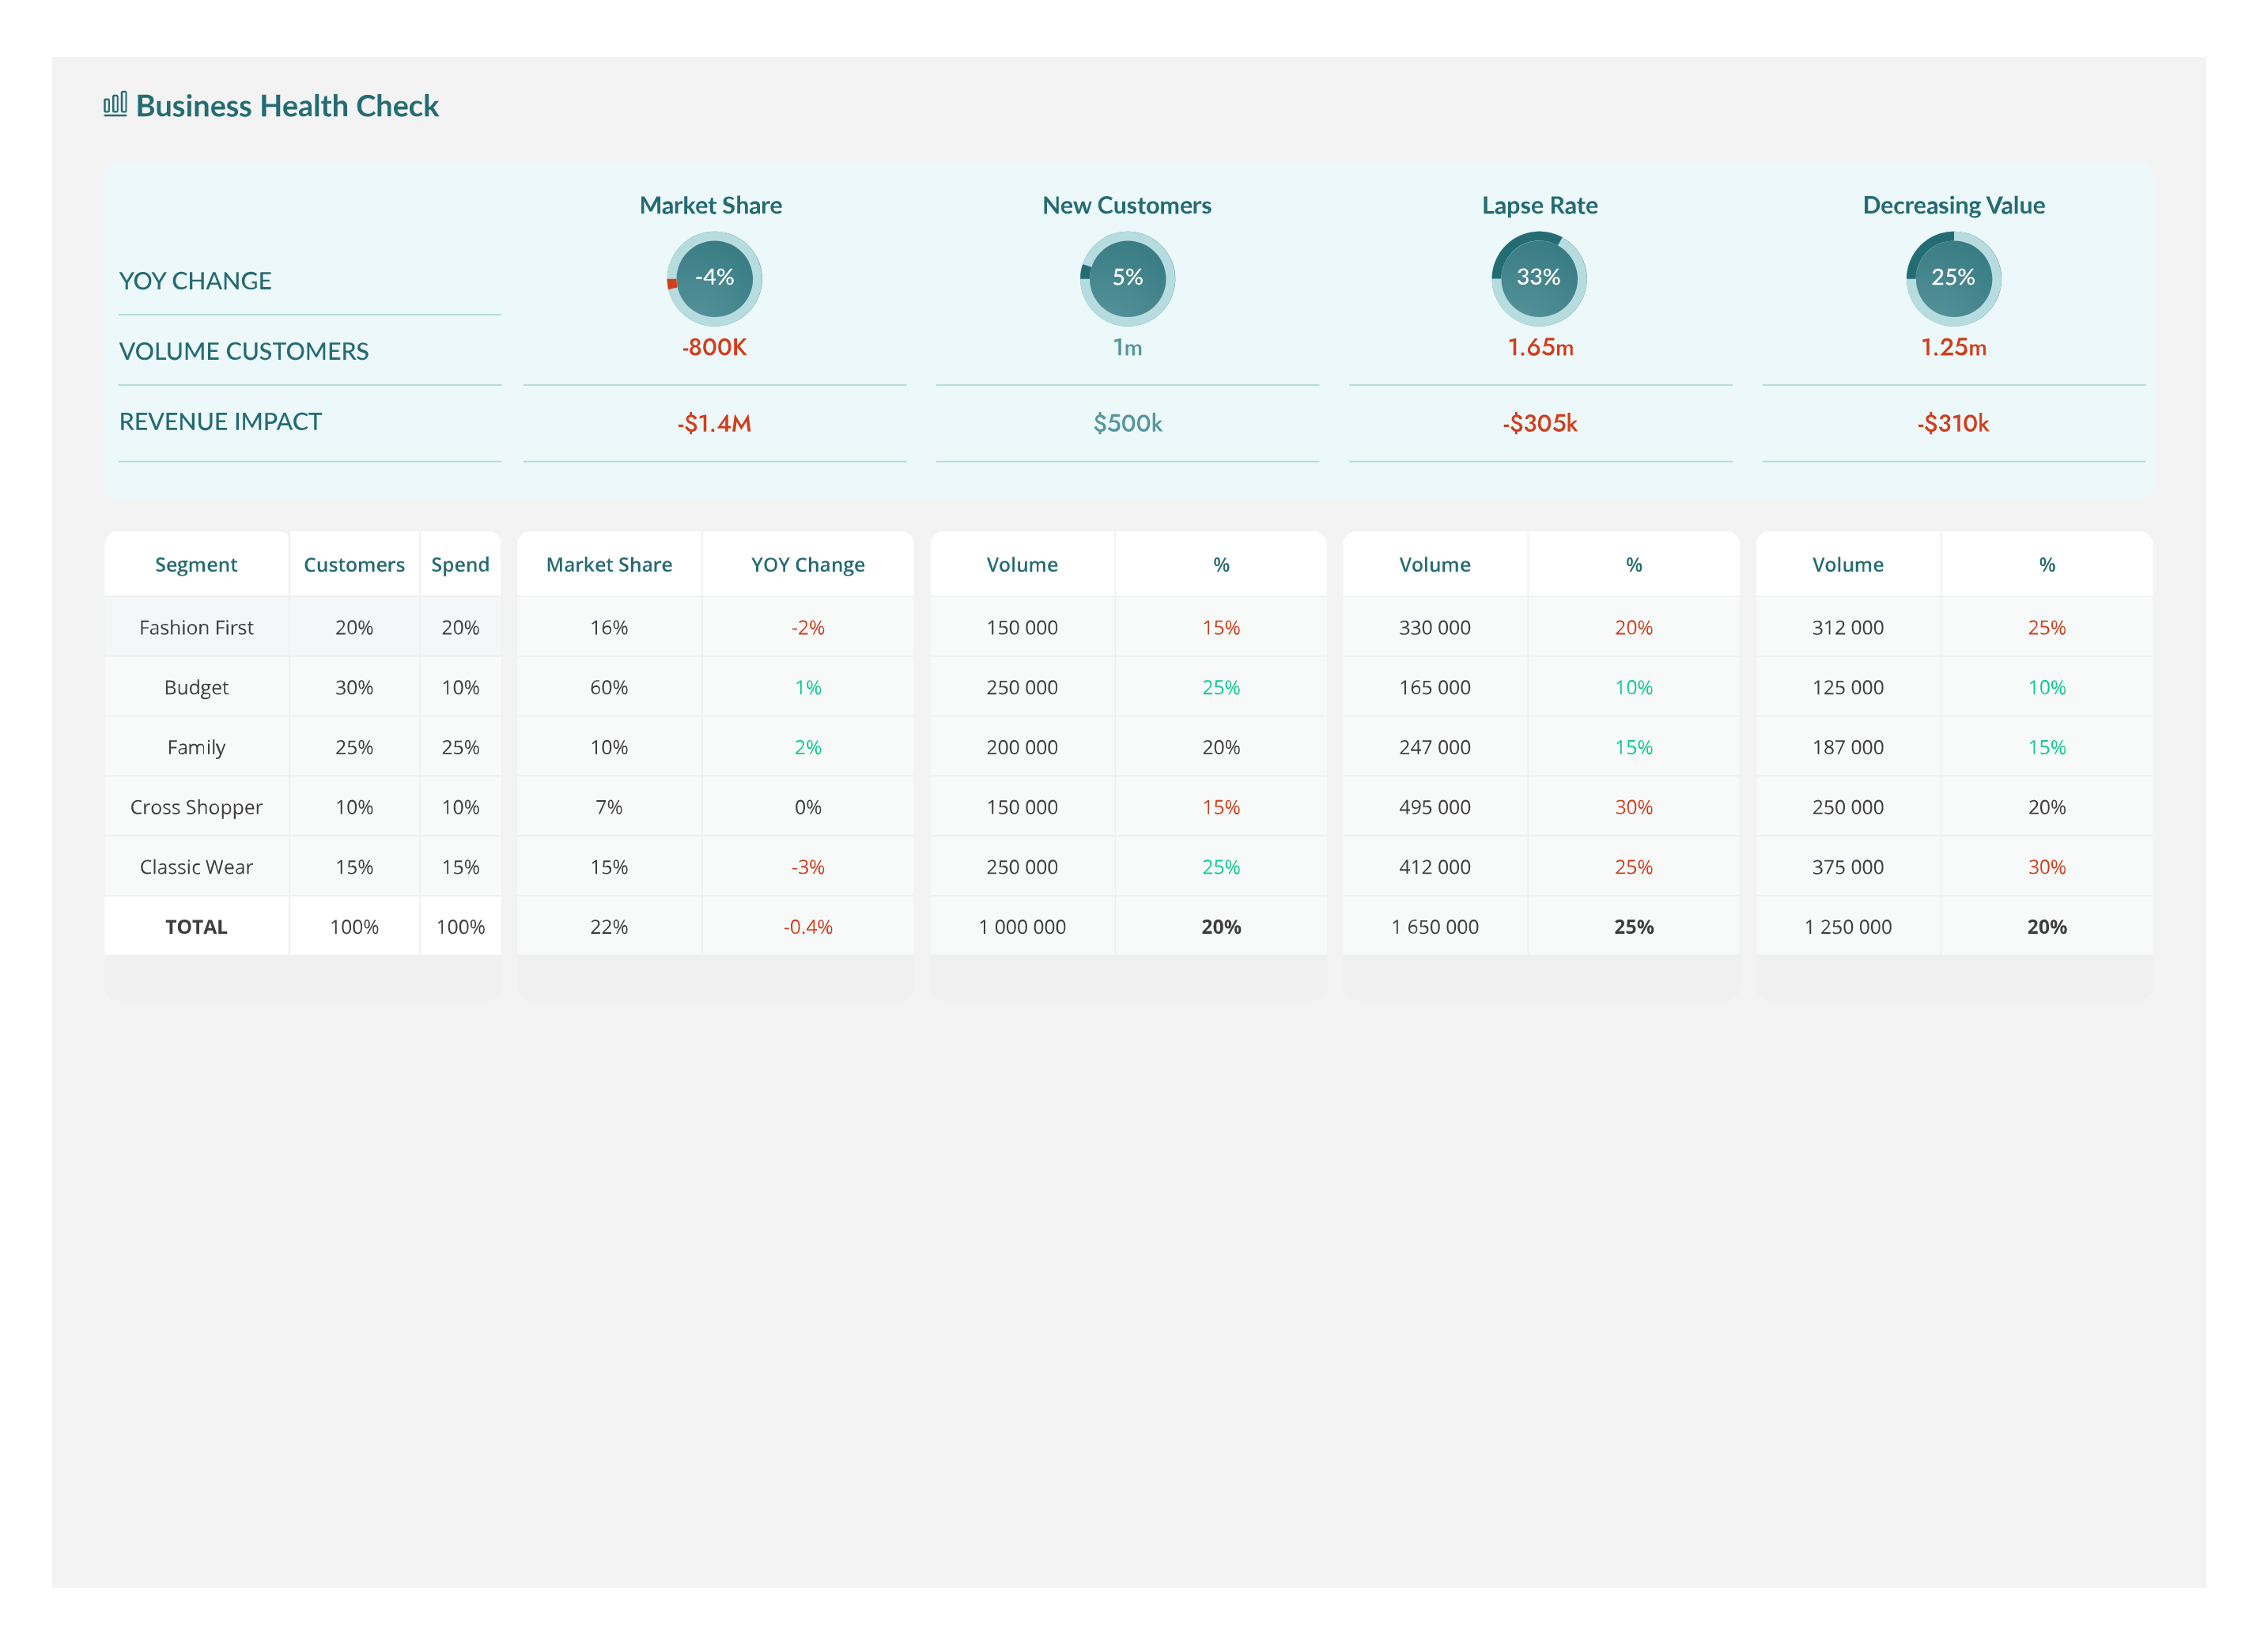The width and height of the screenshot is (2268, 1632).
Task: Select the Cross Shopper segment row
Action: click(196, 808)
